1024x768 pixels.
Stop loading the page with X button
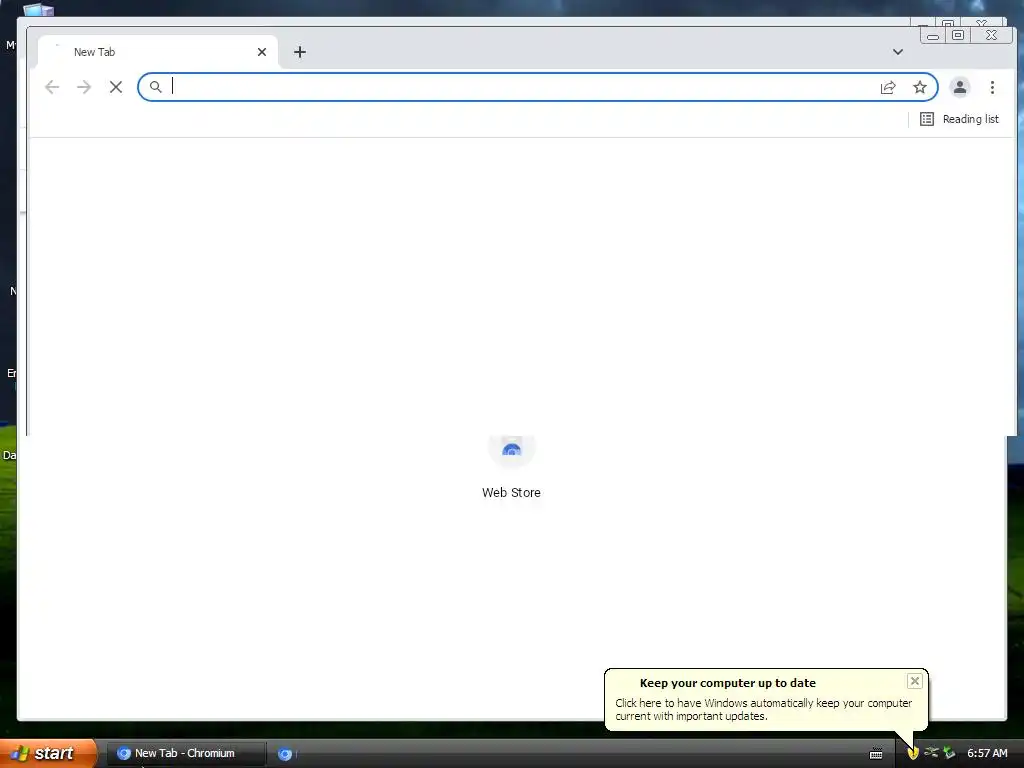(116, 87)
